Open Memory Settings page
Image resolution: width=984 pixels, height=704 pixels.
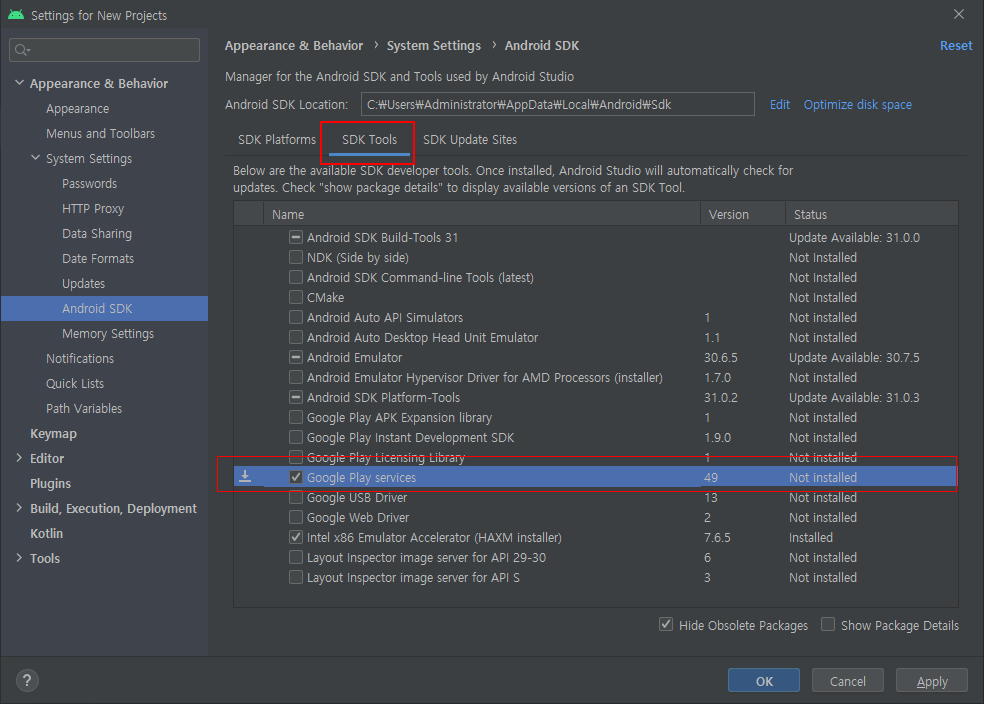click(108, 334)
